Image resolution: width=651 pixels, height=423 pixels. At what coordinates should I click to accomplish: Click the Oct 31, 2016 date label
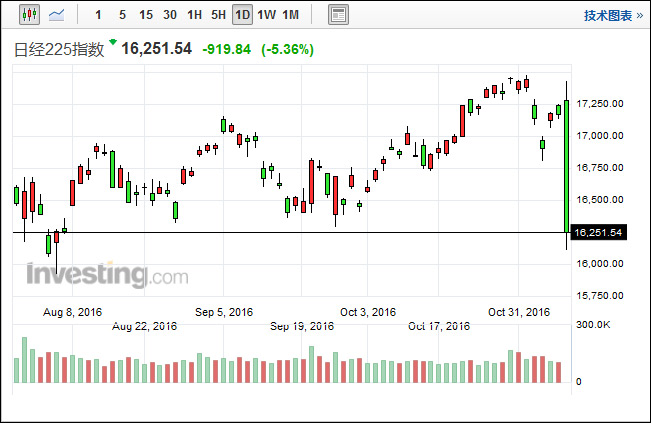pyautogui.click(x=519, y=312)
